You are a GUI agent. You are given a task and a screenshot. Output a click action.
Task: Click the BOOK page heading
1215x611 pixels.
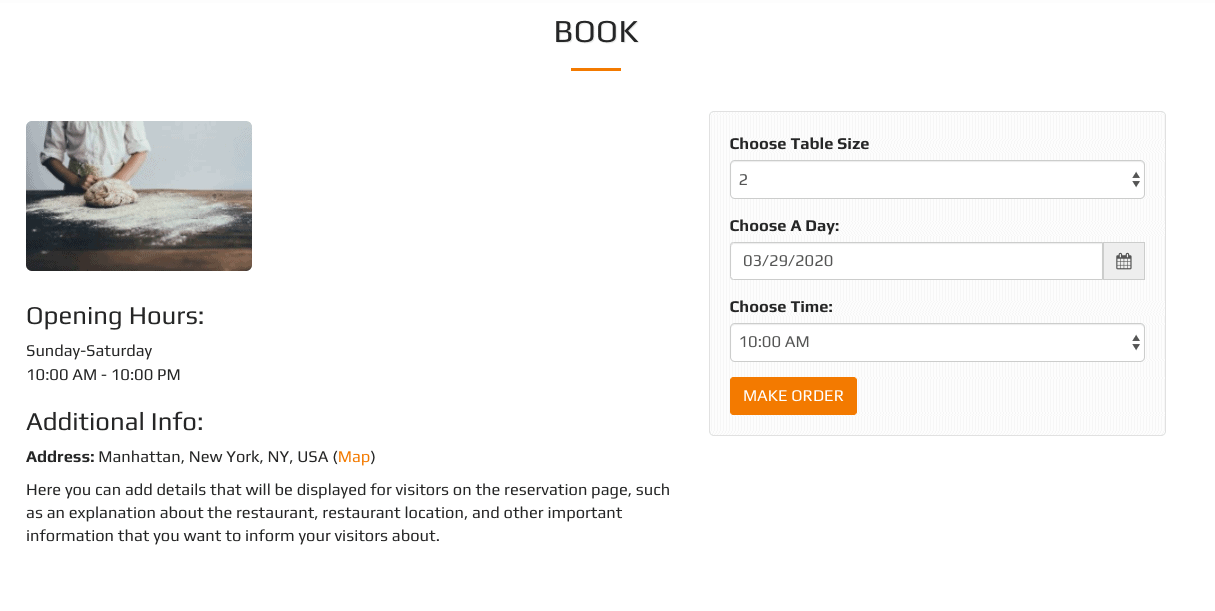[x=596, y=32]
